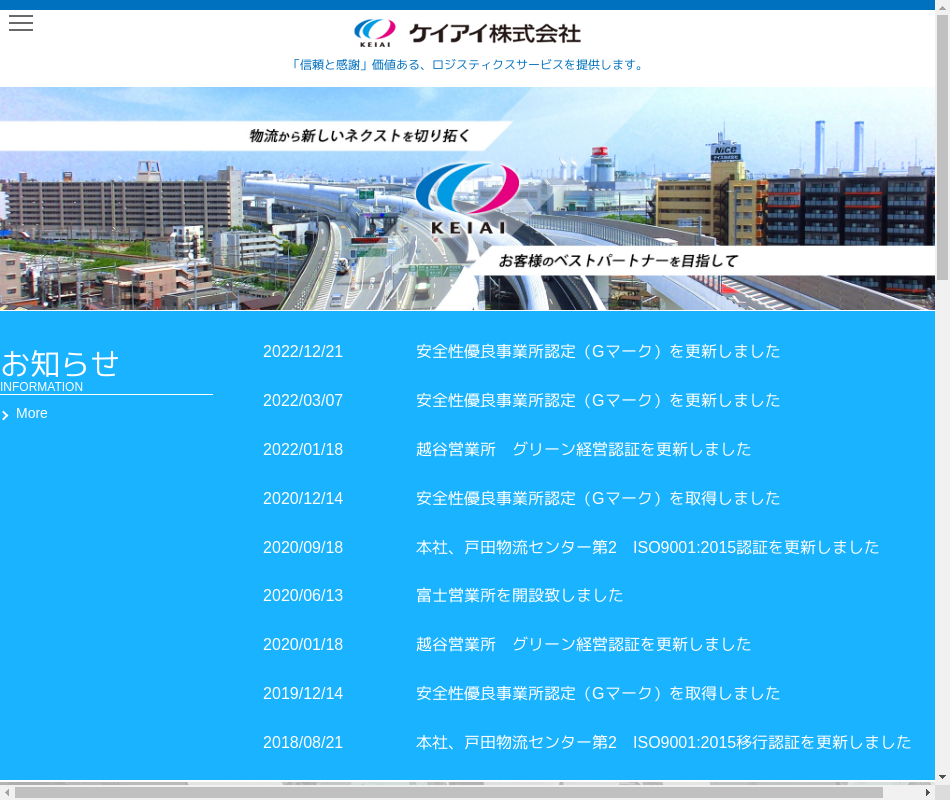Open the 富士営業所を開設致しました news item
This screenshot has height=800, width=950.
coord(519,596)
